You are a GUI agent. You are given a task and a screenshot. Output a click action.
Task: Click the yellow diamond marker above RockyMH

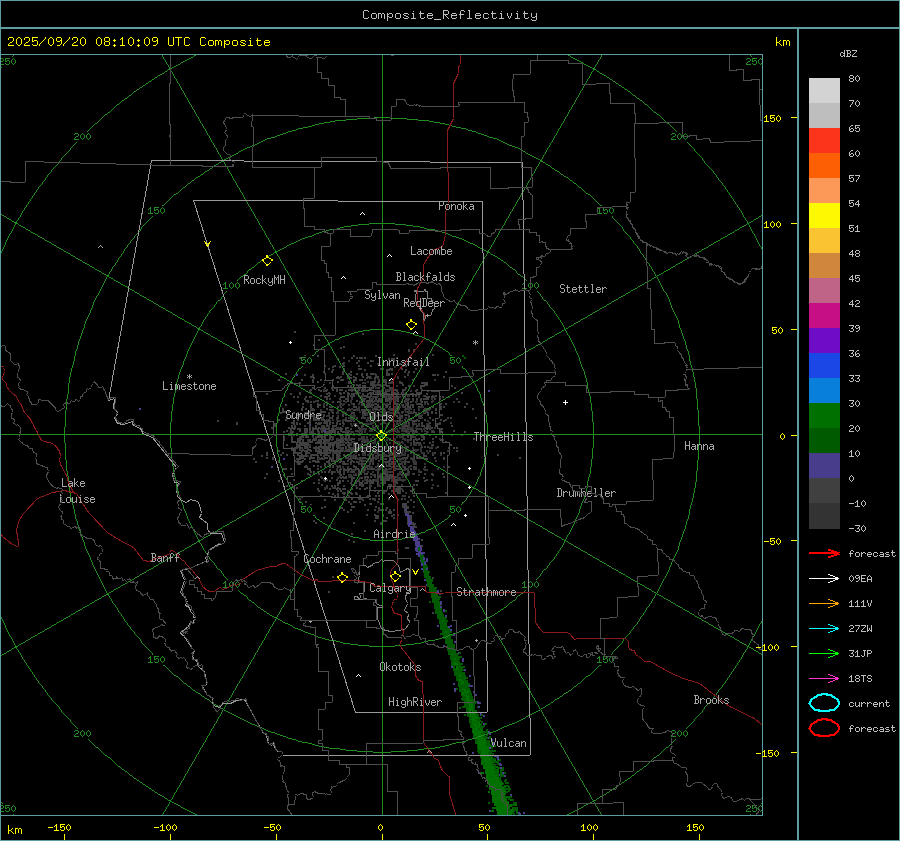click(267, 260)
